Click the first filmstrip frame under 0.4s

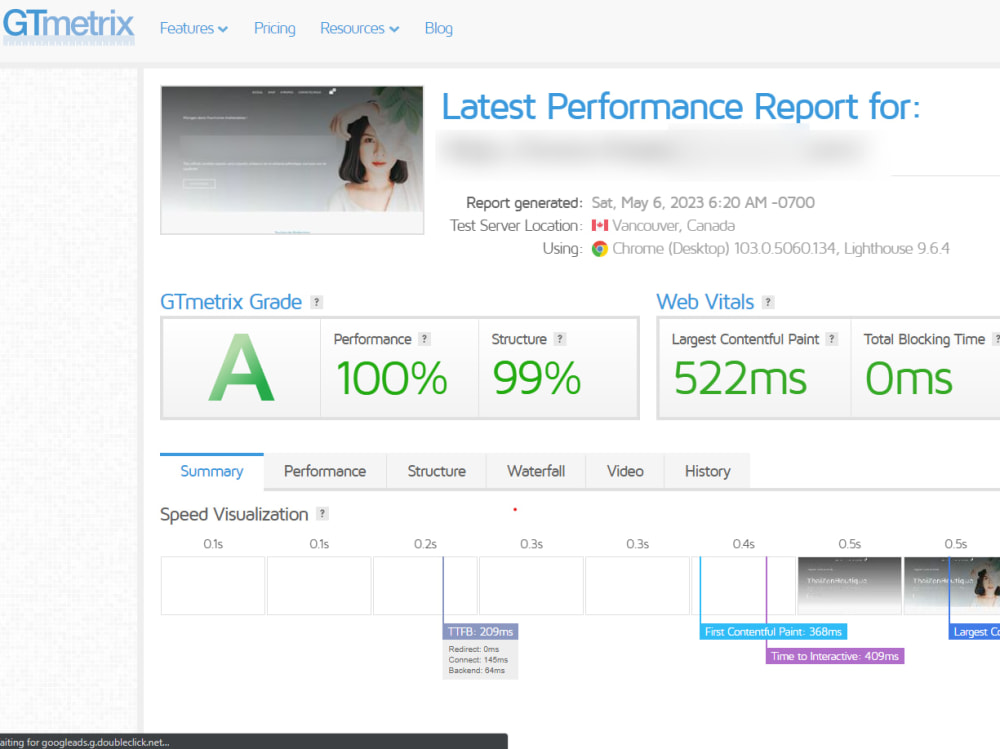point(744,586)
